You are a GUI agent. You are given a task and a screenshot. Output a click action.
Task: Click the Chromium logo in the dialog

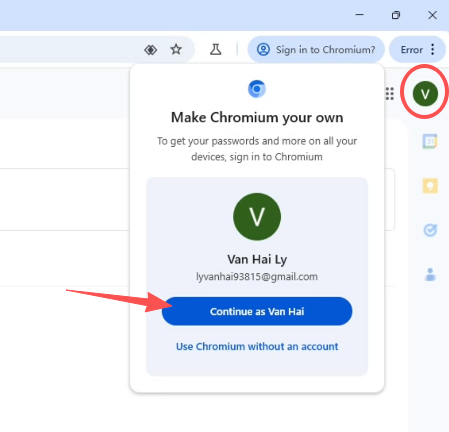pyautogui.click(x=257, y=89)
